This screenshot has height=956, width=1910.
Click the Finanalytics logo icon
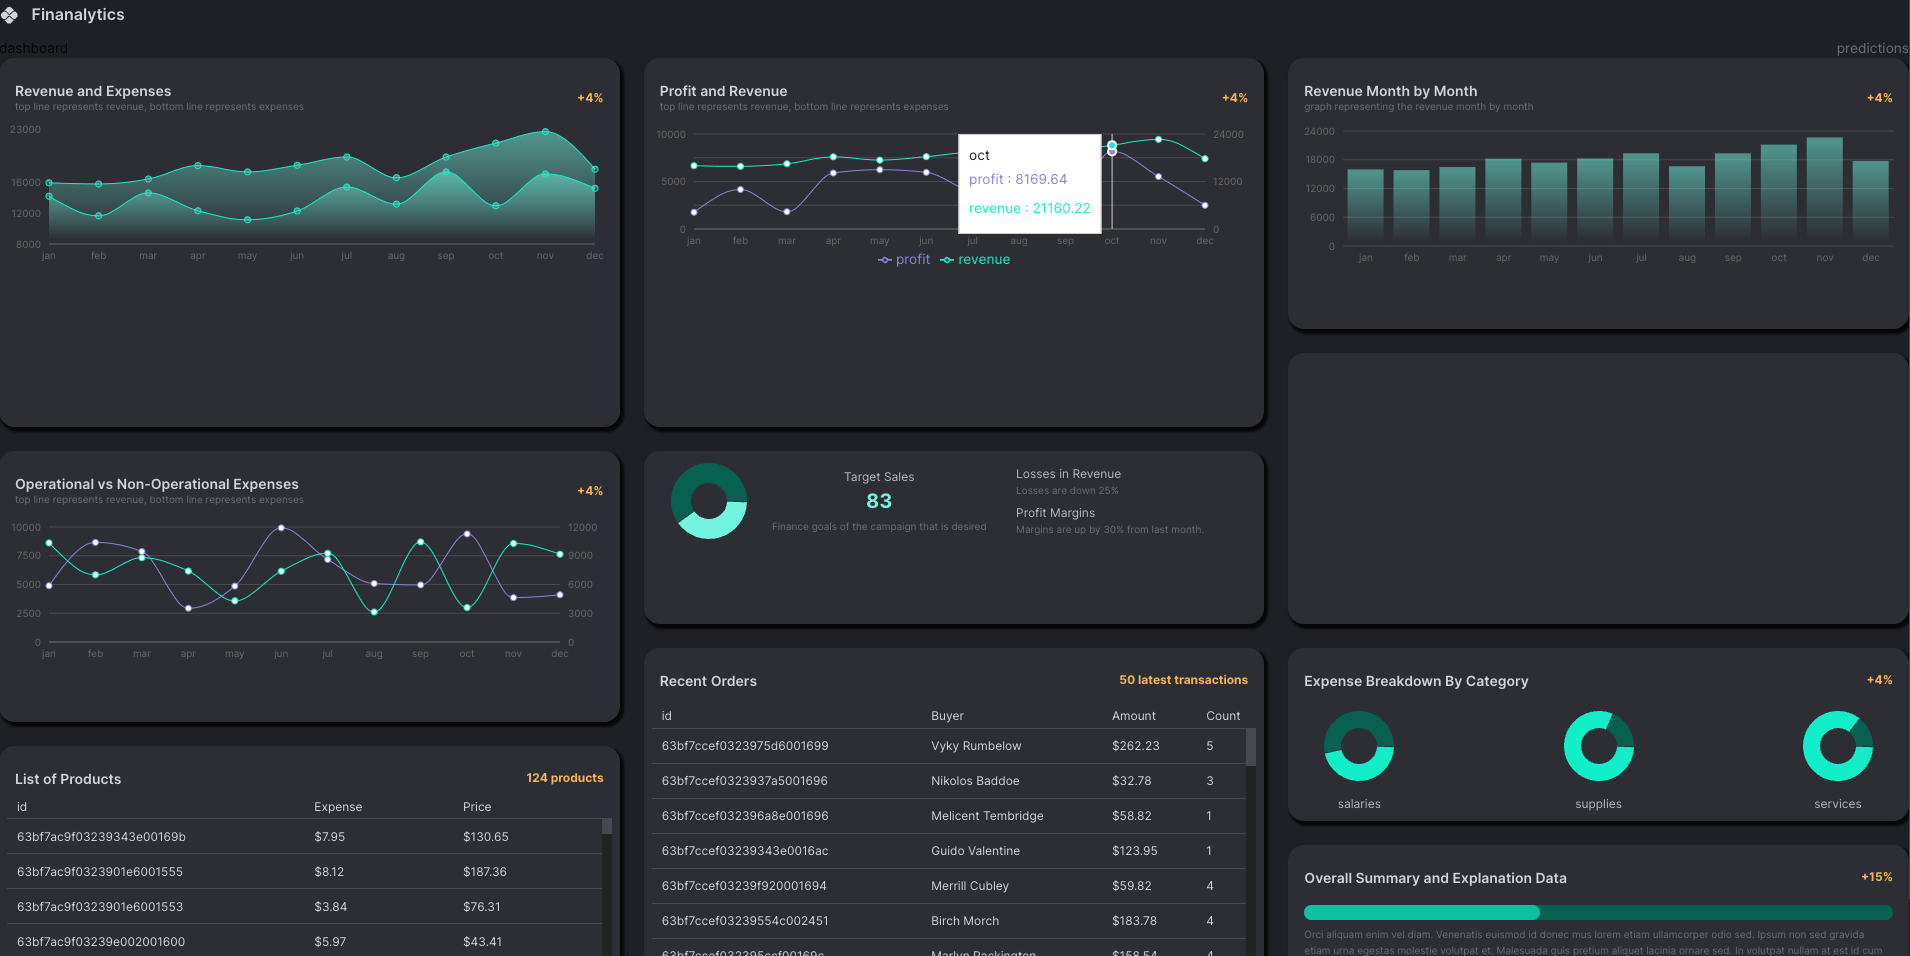tap(10, 15)
